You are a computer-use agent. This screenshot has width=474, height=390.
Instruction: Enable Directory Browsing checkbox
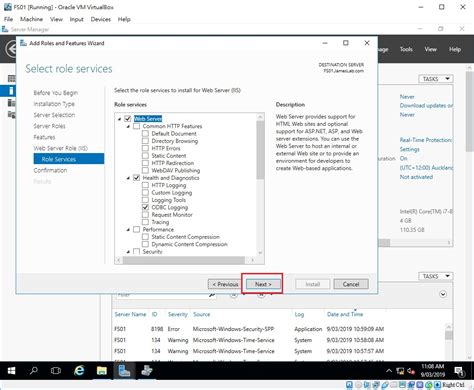145,141
